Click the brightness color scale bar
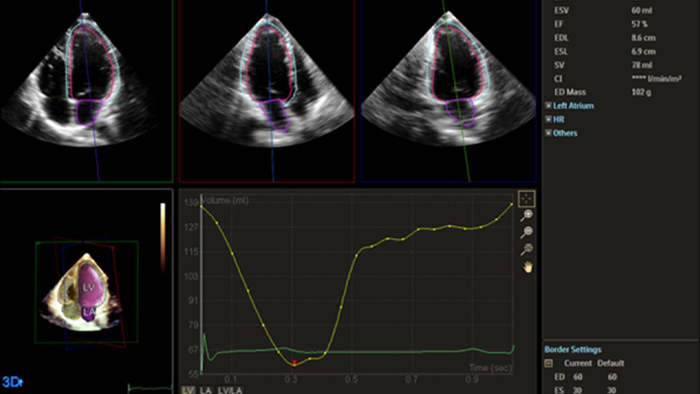This screenshot has width=700, height=394. 163,236
